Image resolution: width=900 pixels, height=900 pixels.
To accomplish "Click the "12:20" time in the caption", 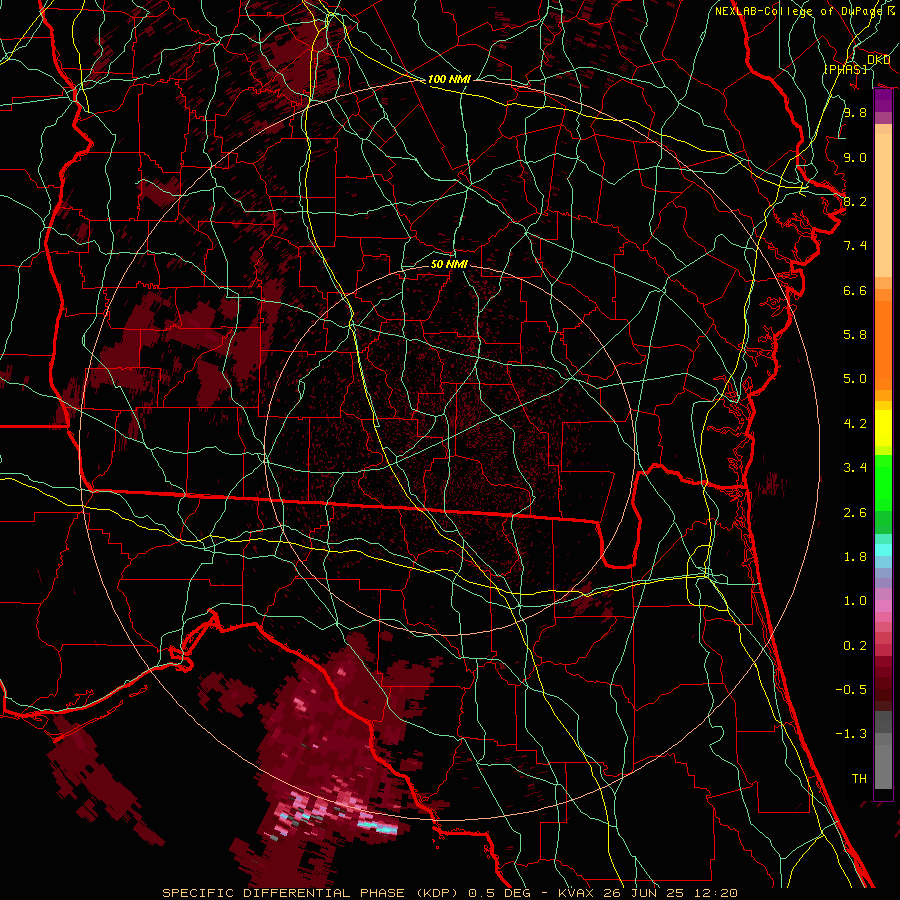I will tap(715, 893).
